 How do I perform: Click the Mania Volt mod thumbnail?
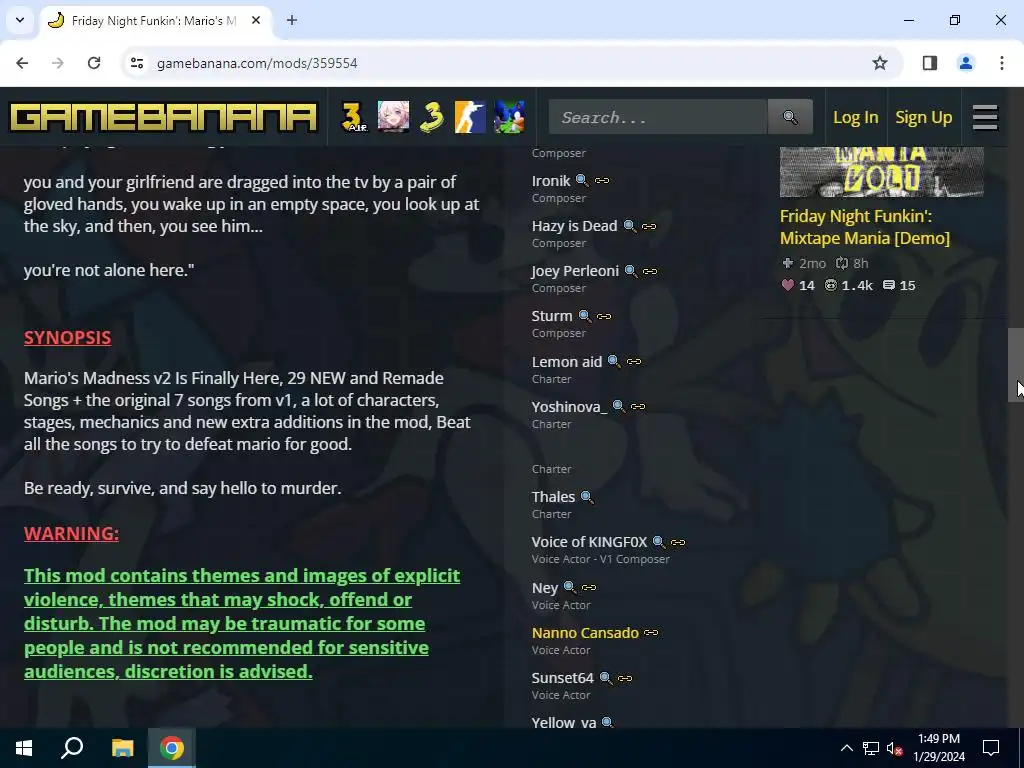[882, 172]
